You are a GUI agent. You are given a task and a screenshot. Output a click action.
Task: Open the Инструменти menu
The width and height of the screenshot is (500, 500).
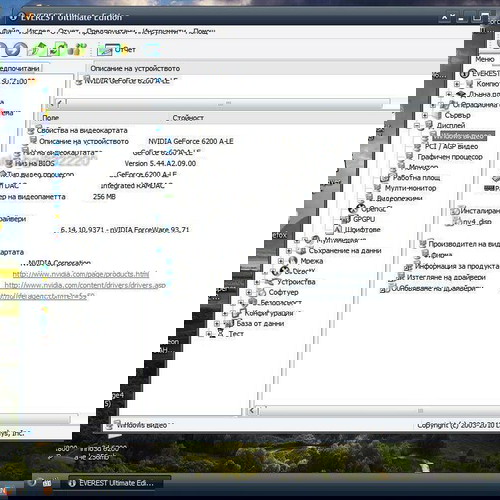164,32
